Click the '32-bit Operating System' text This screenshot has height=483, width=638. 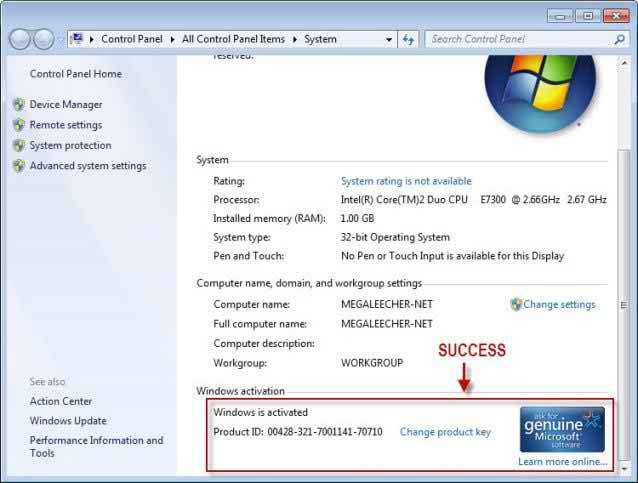click(x=395, y=237)
